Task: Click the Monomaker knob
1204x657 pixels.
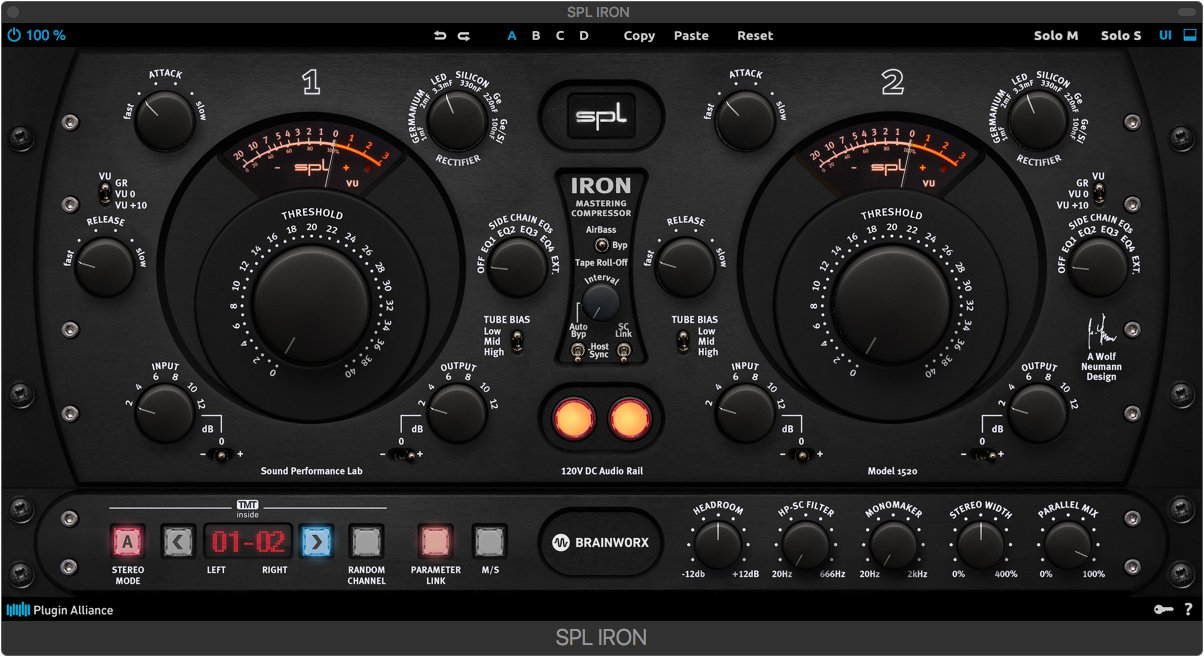Action: click(892, 545)
